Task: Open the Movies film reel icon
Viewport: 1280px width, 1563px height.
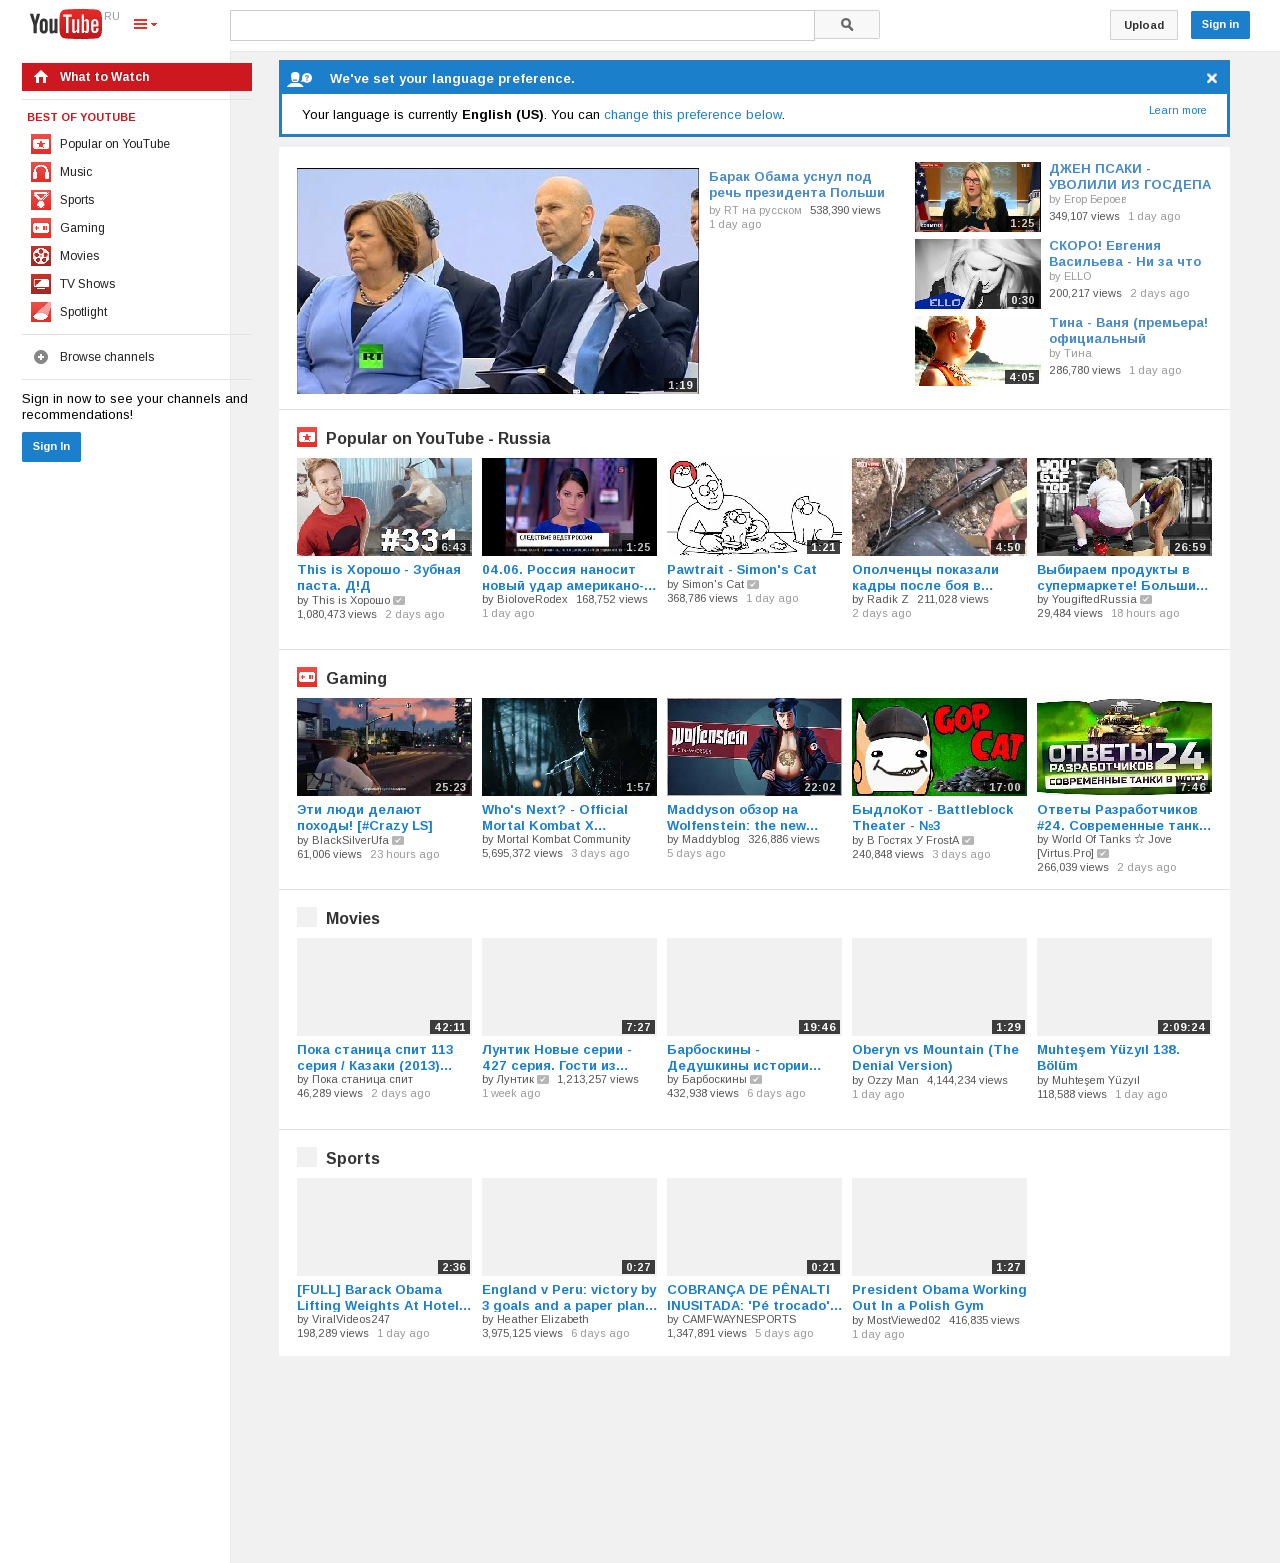Action: [41, 256]
